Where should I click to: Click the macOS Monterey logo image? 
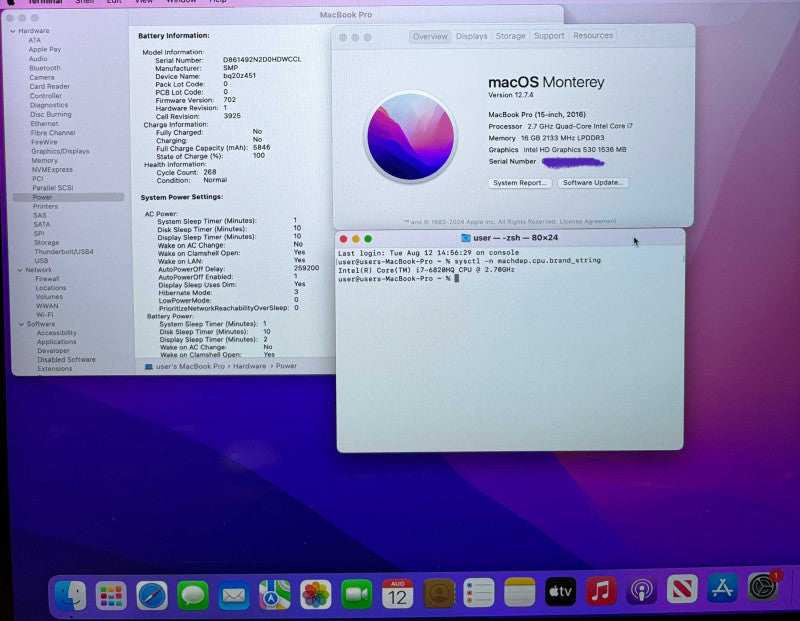tap(411, 137)
